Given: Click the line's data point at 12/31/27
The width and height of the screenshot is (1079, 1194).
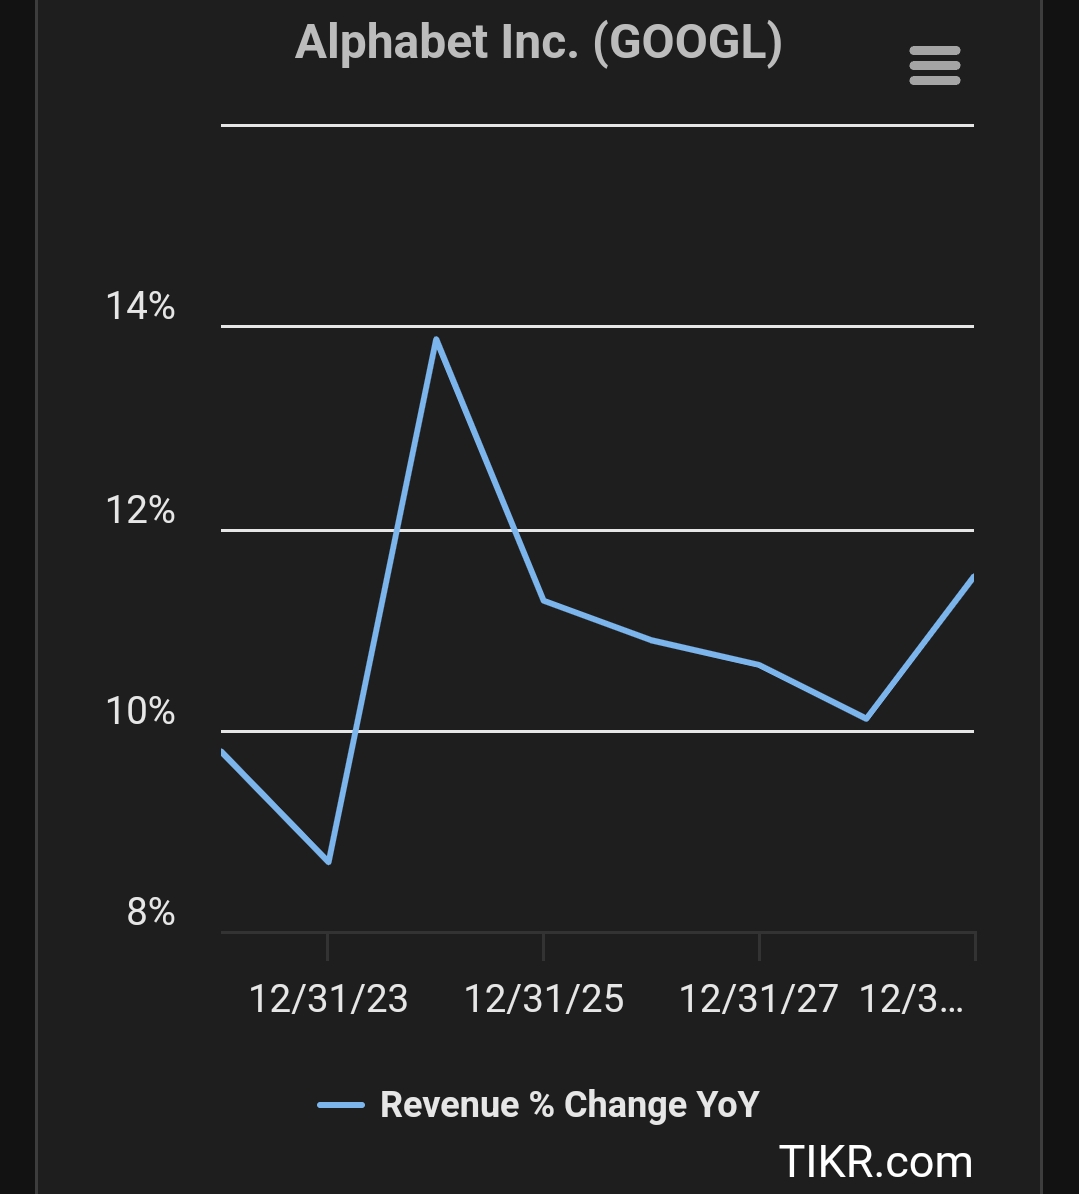Looking at the screenshot, I should (x=759, y=664).
